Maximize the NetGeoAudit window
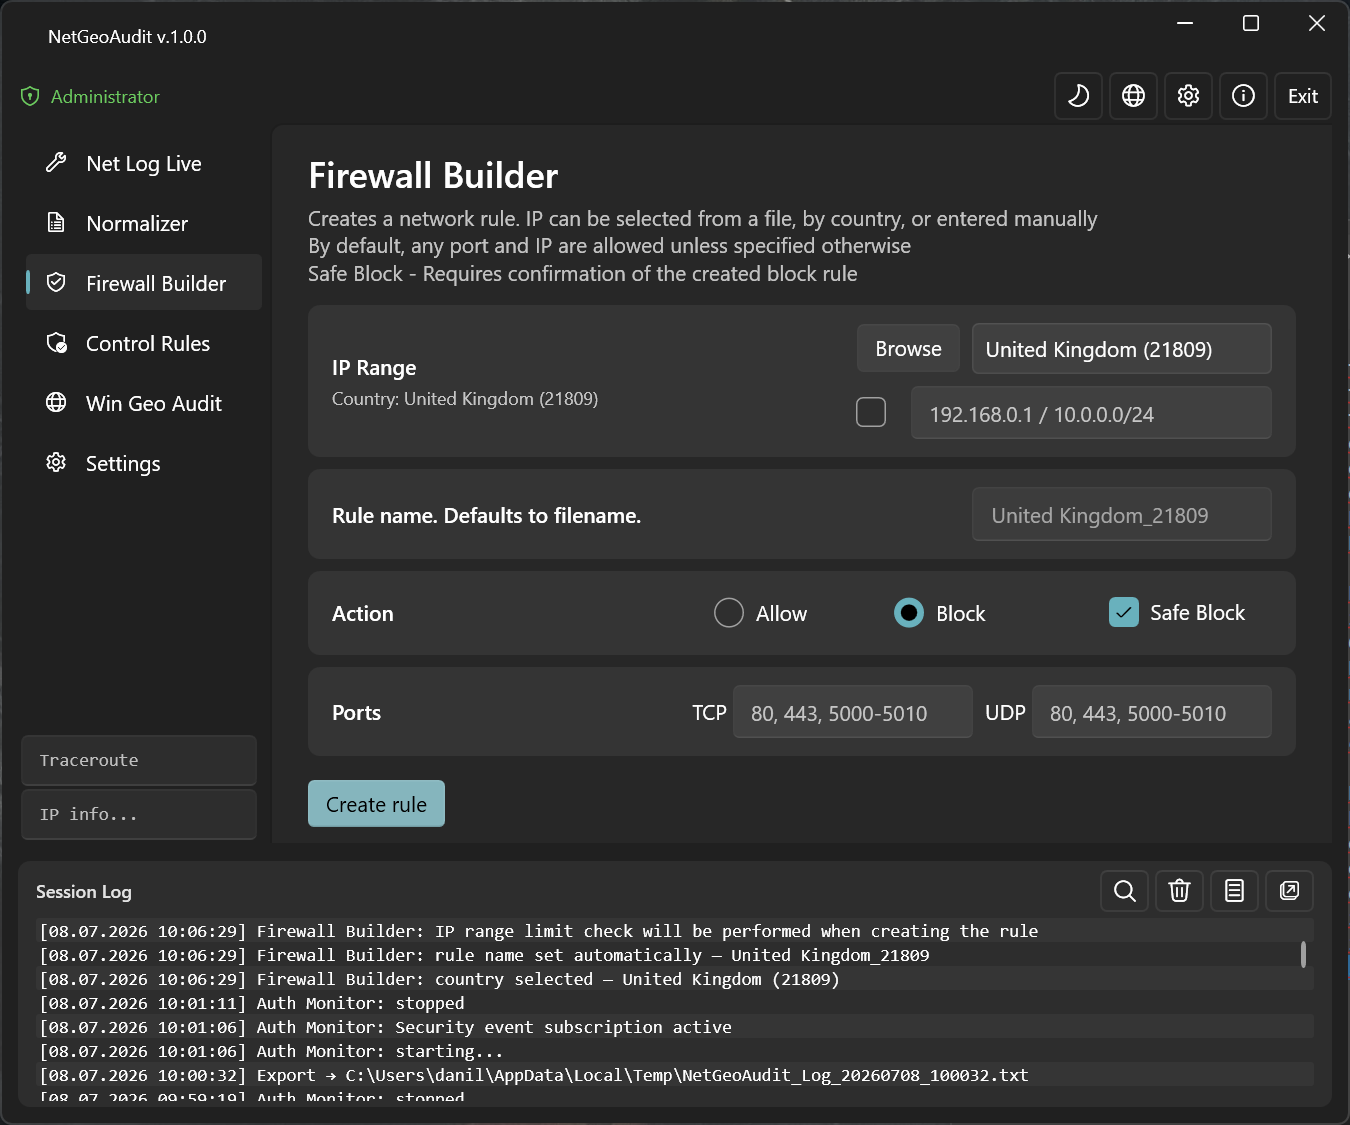 1250,23
